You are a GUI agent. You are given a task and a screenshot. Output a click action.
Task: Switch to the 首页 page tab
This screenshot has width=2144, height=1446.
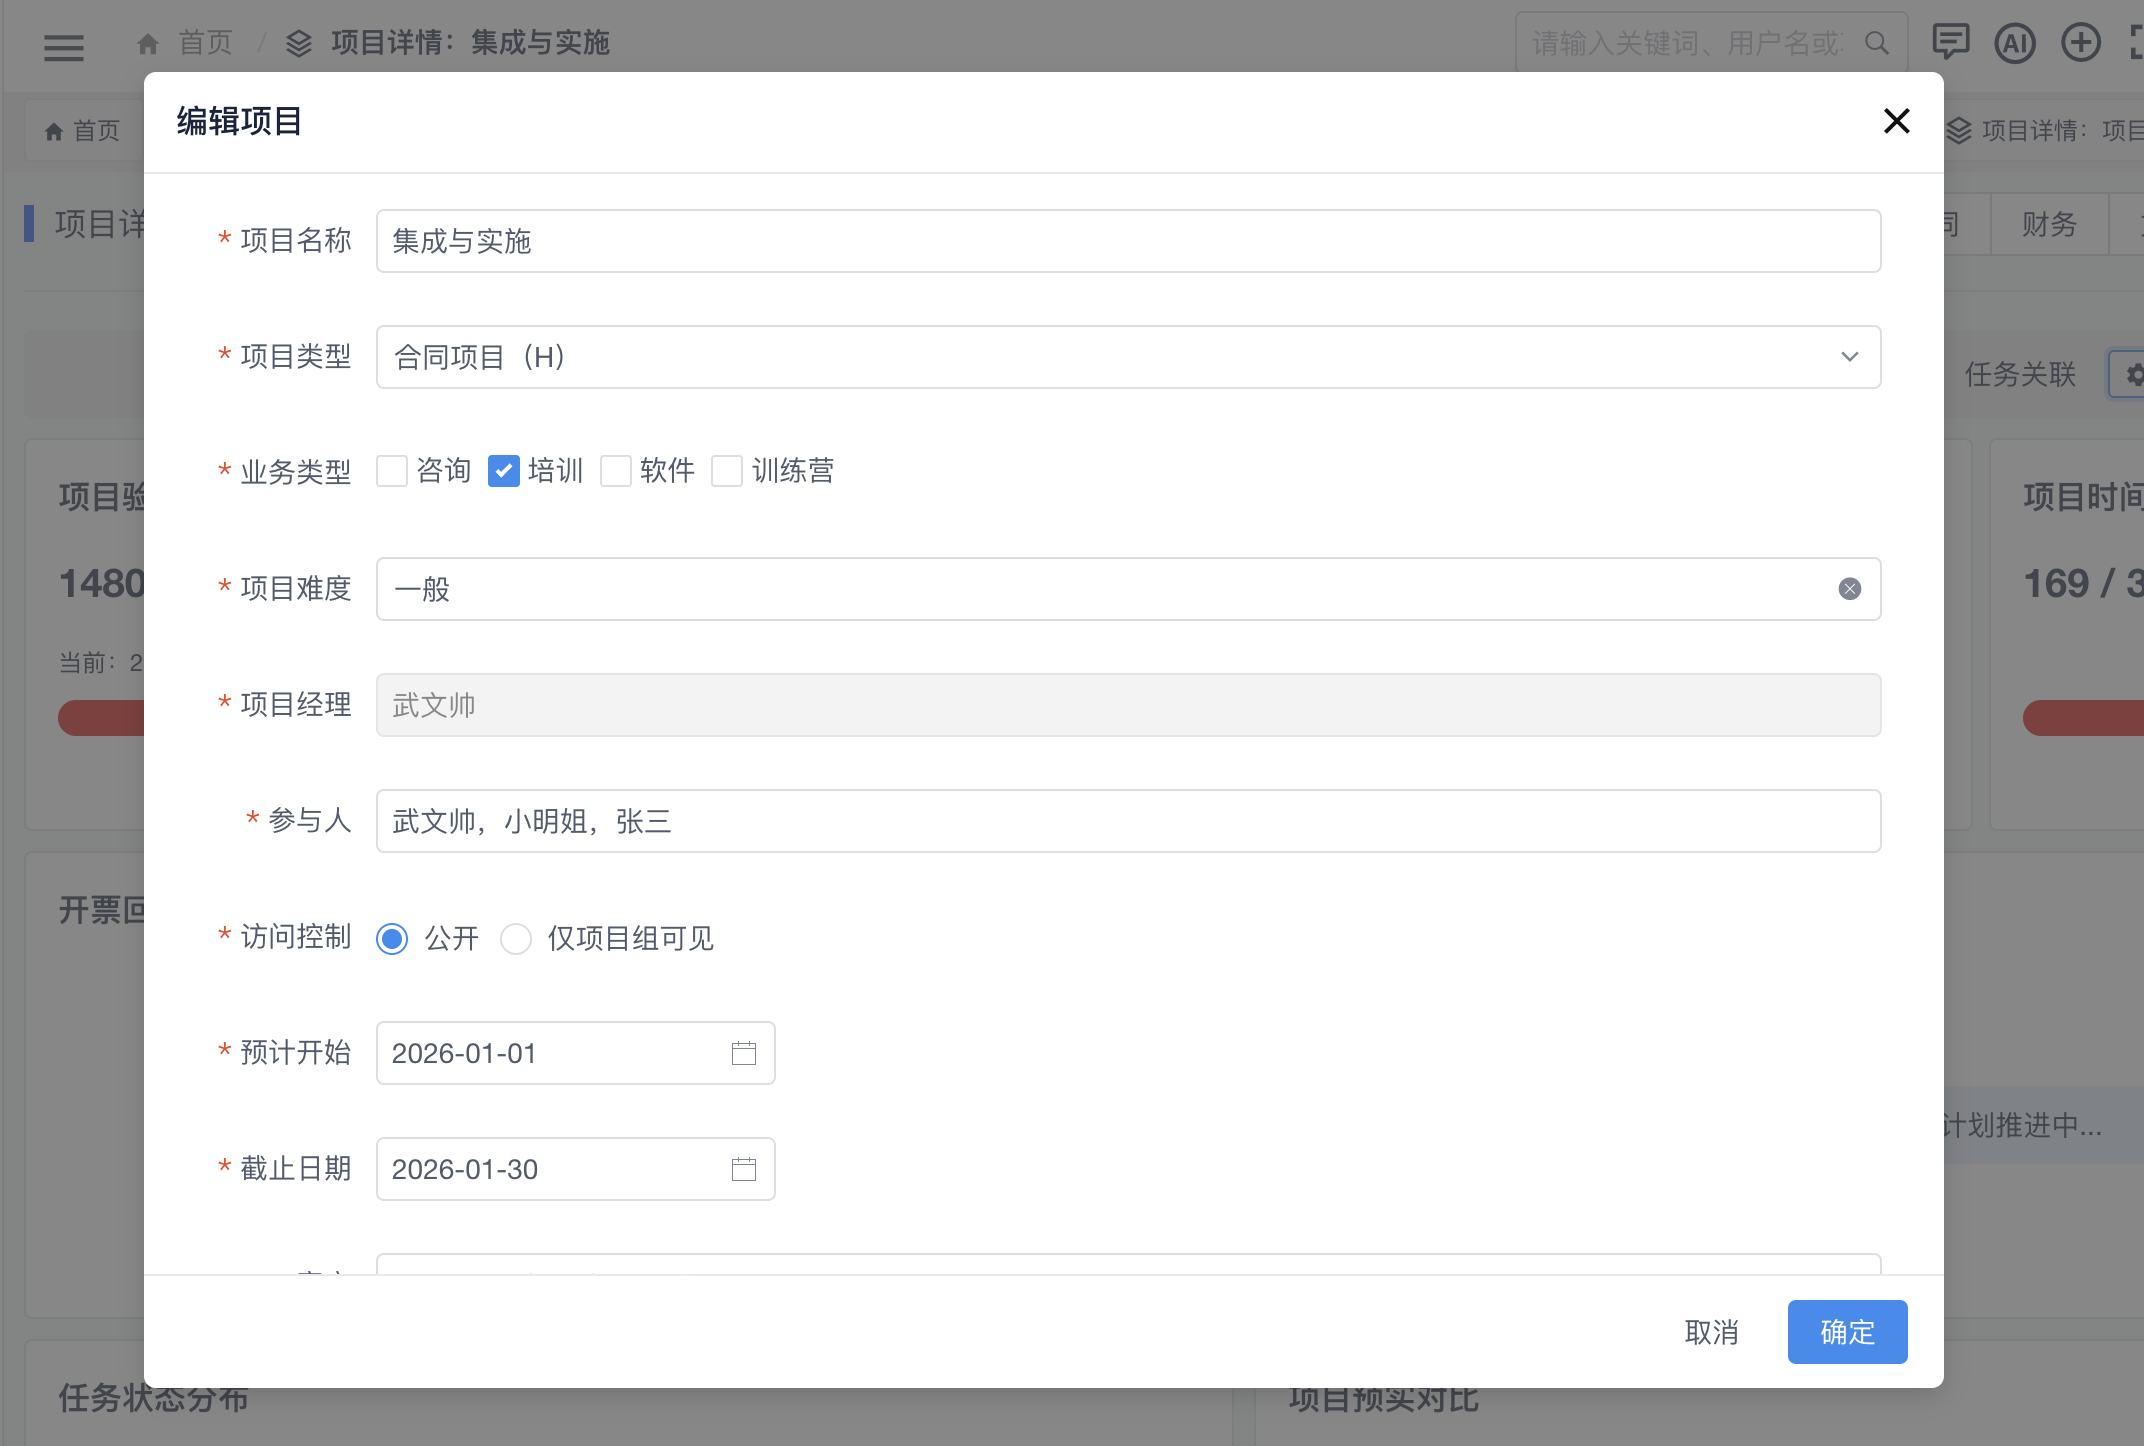pos(83,130)
